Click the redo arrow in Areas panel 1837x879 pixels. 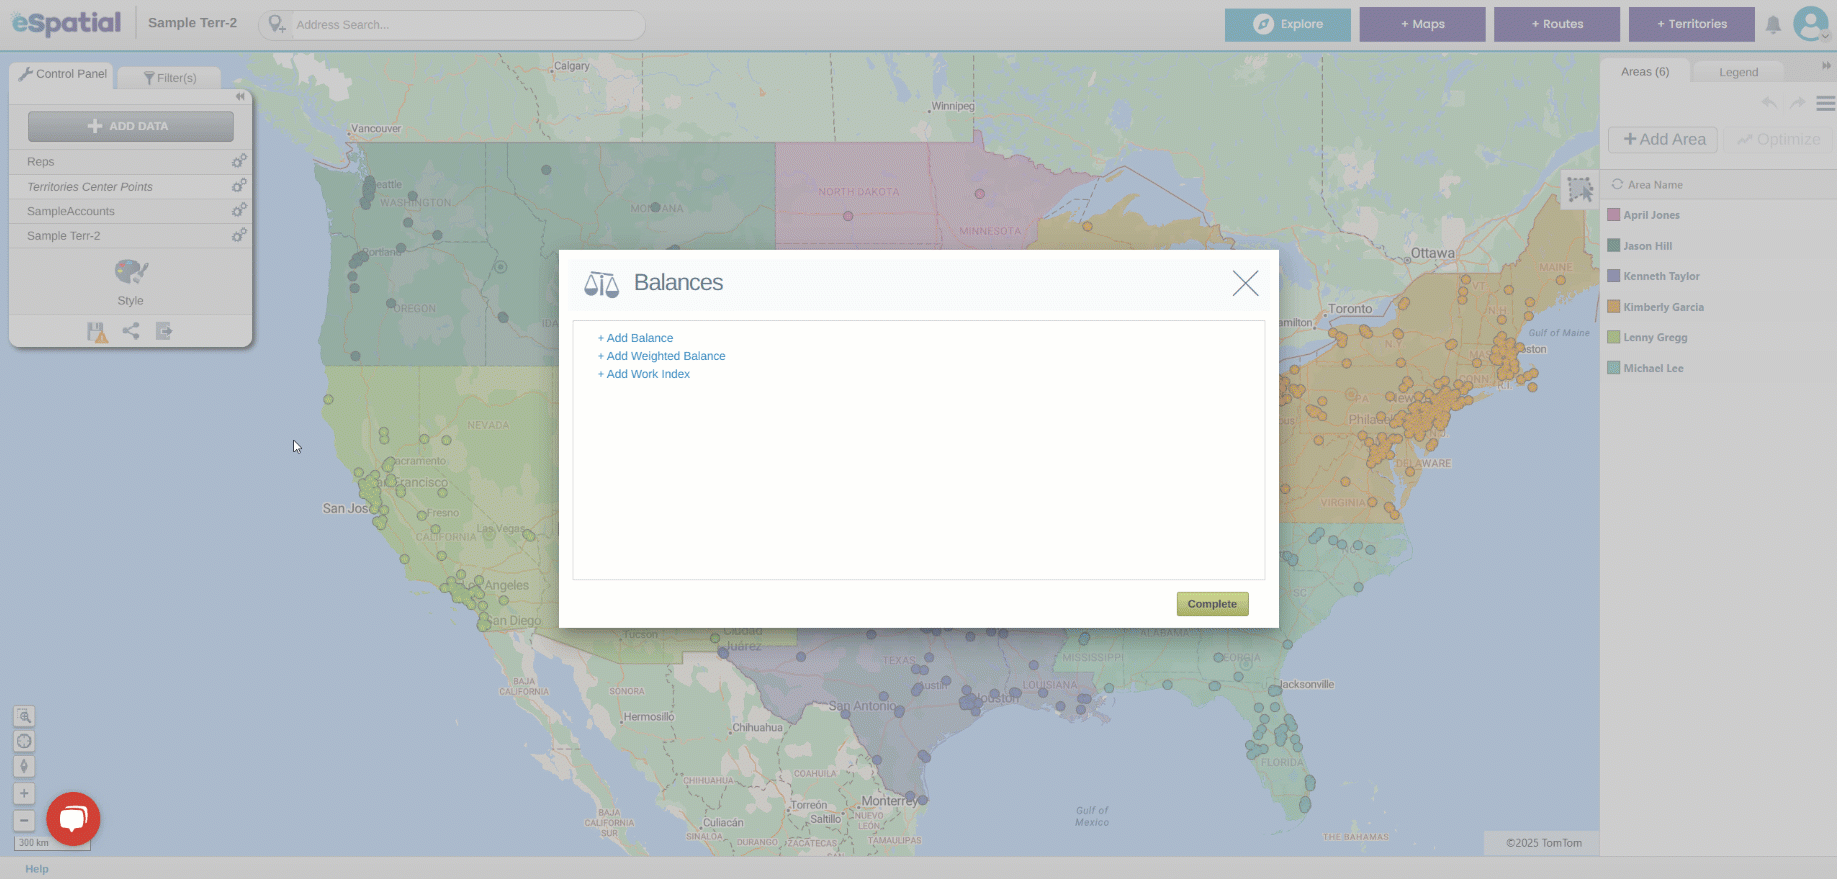[1798, 104]
